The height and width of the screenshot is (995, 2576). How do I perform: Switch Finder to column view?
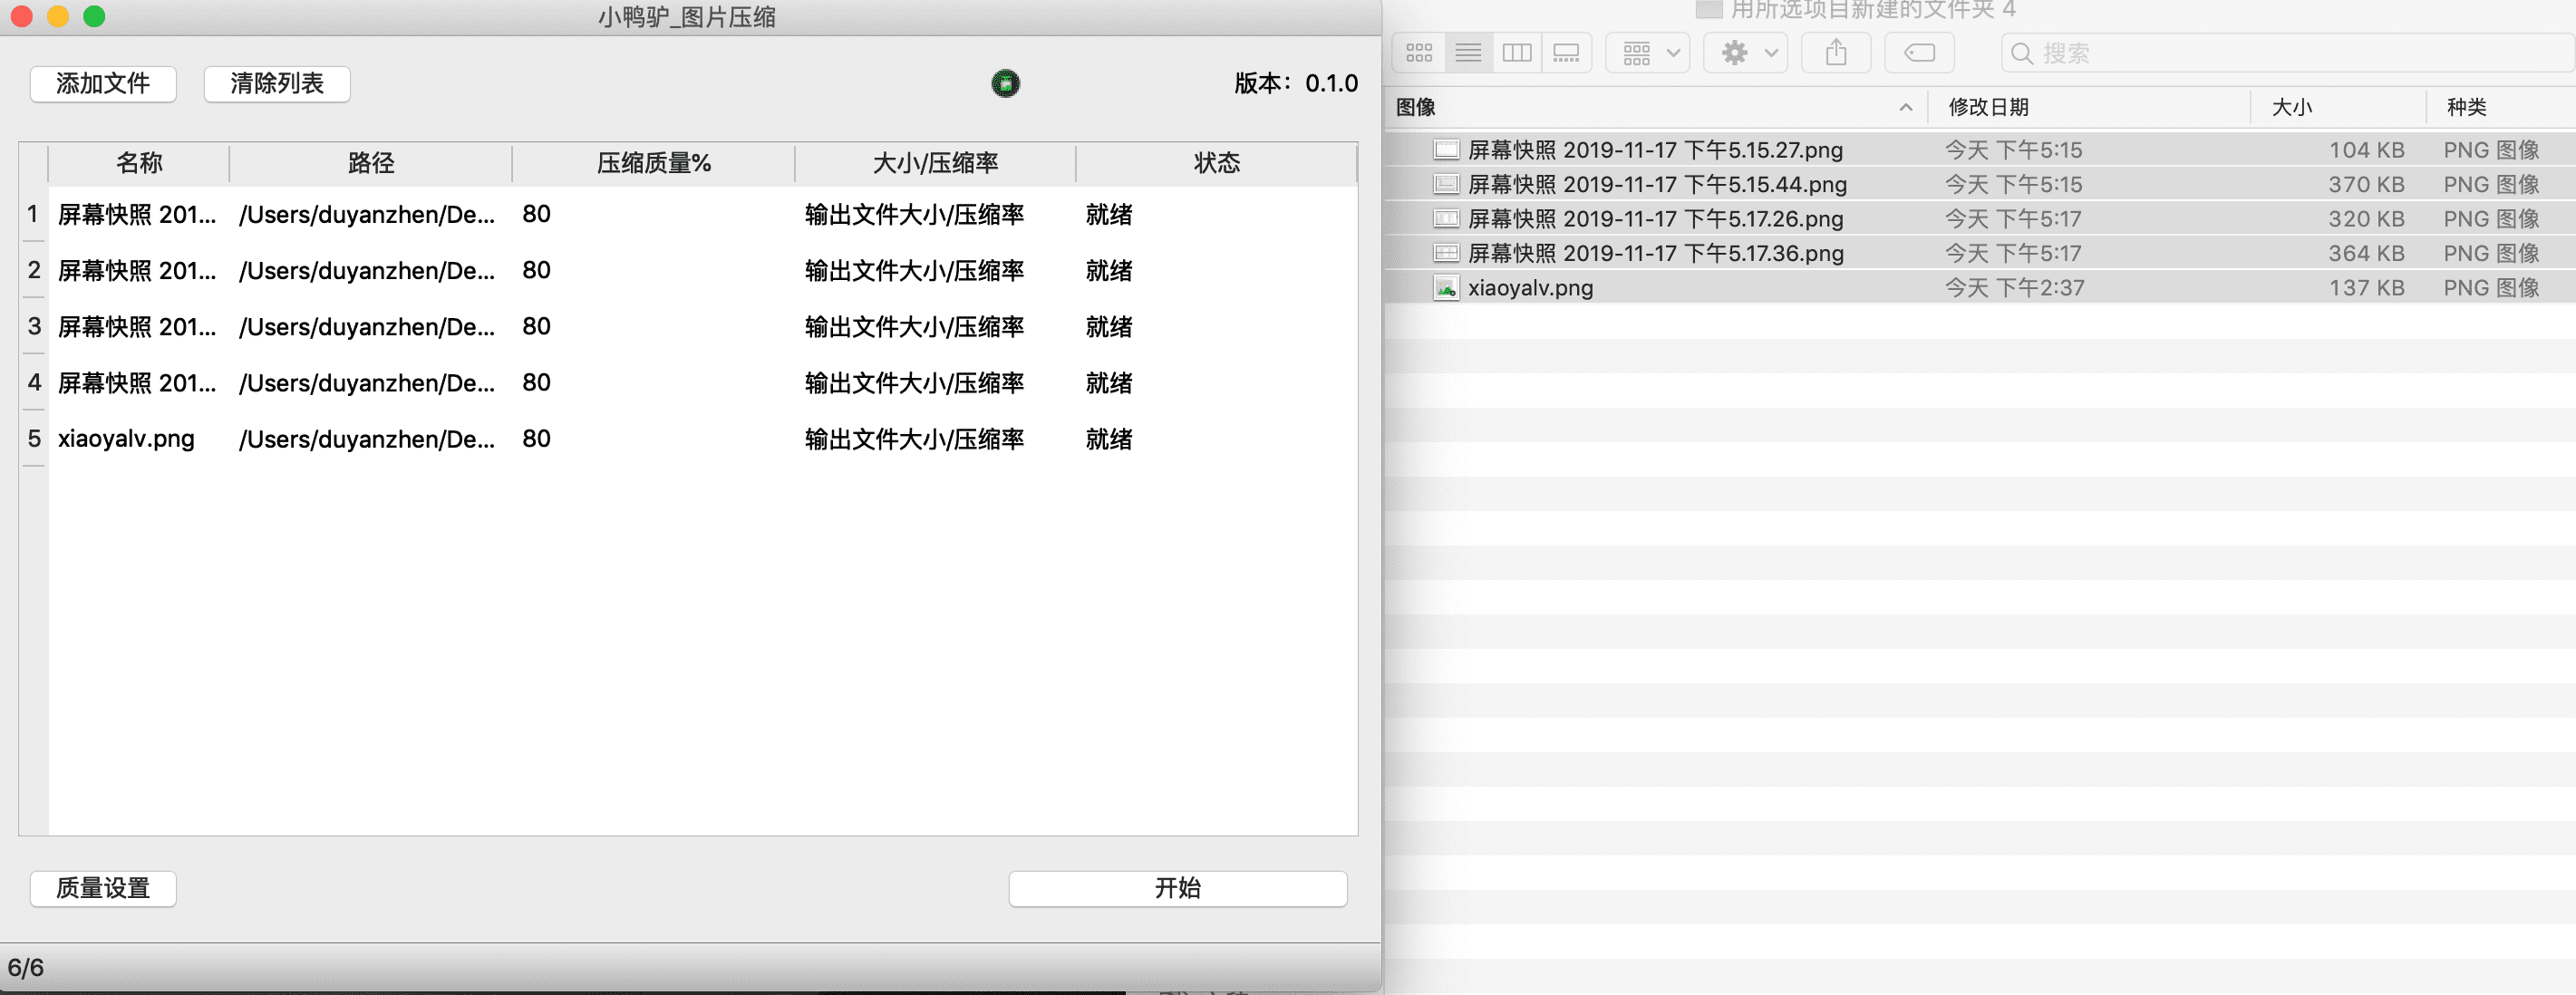click(1517, 53)
